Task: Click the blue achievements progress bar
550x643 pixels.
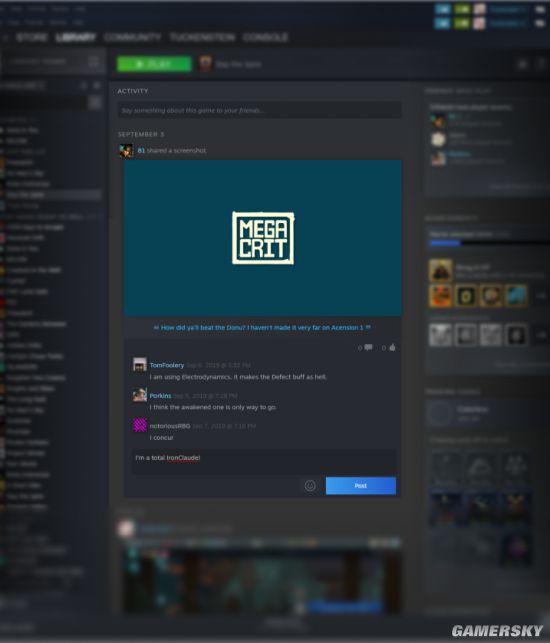Action: [x=445, y=243]
